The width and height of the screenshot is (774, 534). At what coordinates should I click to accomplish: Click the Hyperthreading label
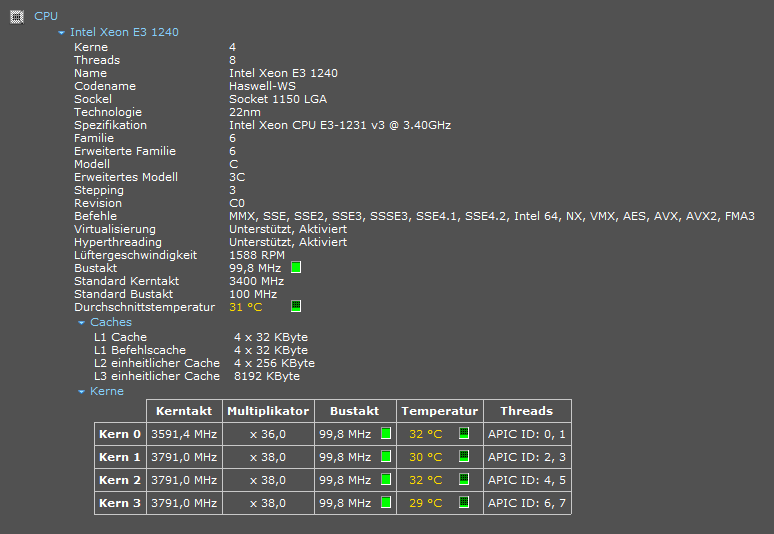click(117, 242)
